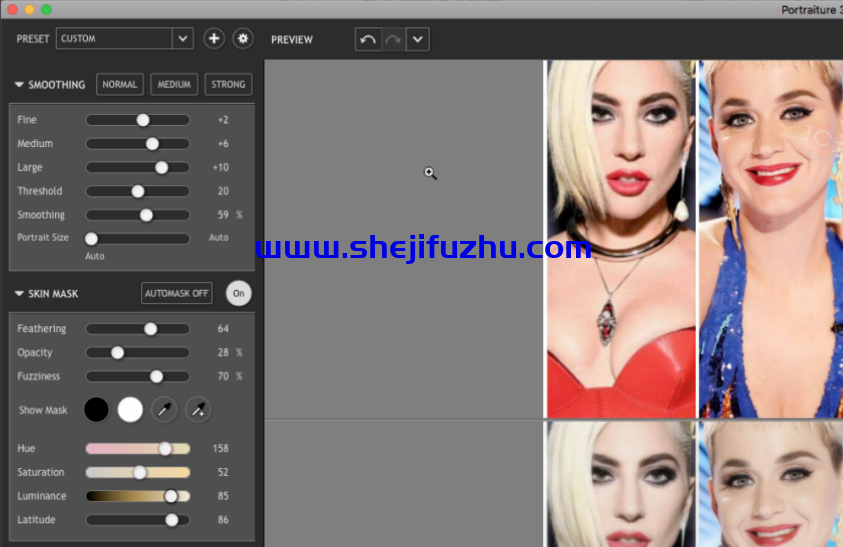Select the add-color eyedropper plus tool
The height and width of the screenshot is (547, 843).
click(198, 410)
